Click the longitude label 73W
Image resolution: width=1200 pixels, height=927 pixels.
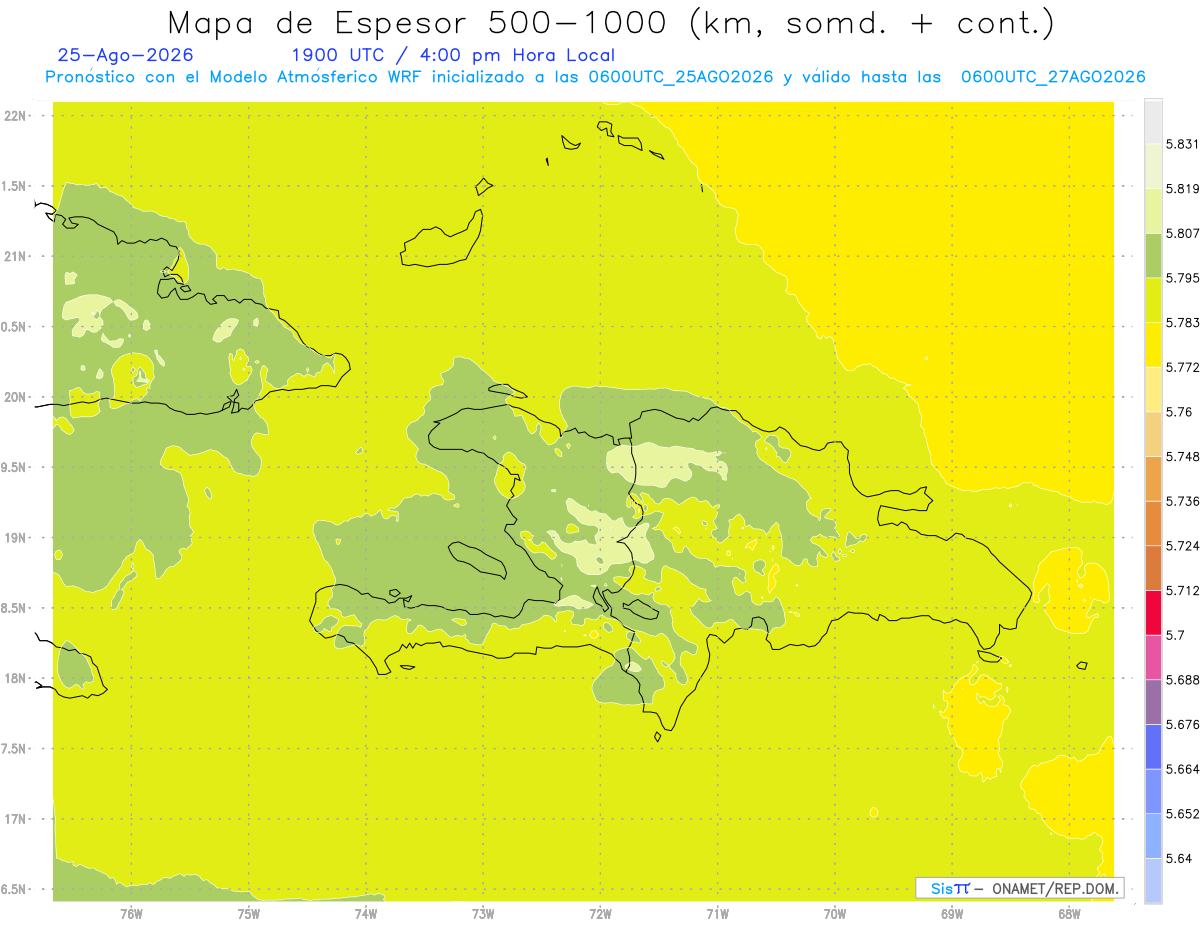pos(483,913)
